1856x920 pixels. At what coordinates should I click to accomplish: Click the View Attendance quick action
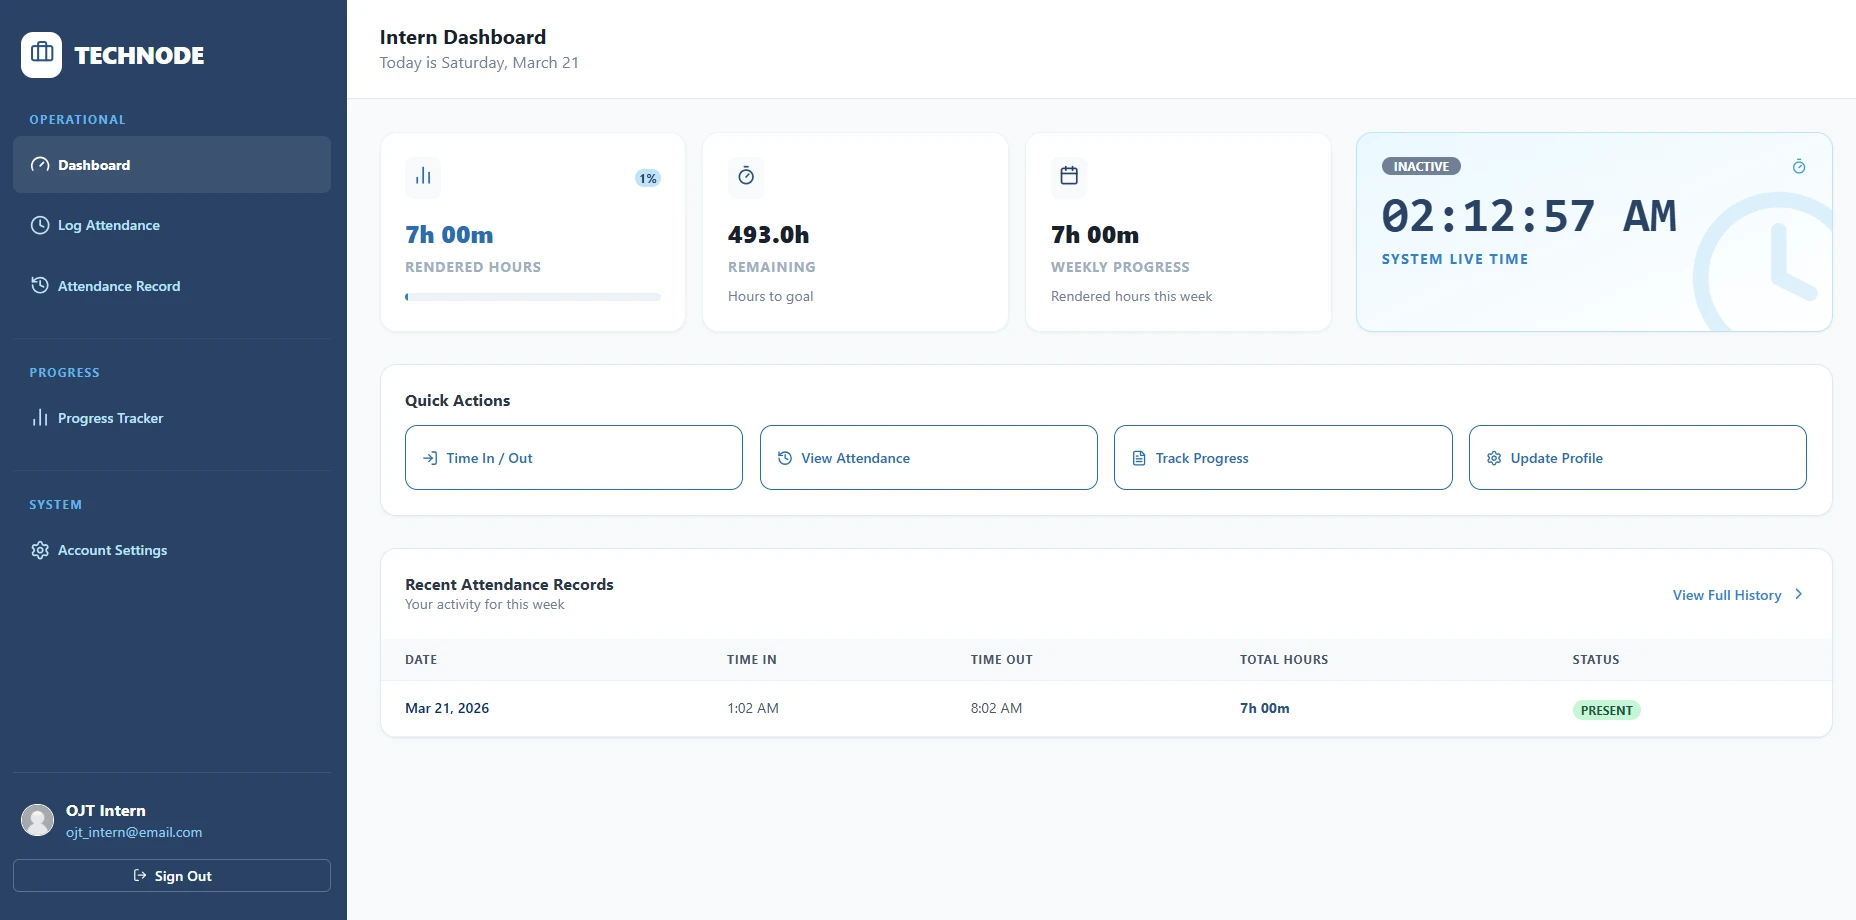point(929,458)
